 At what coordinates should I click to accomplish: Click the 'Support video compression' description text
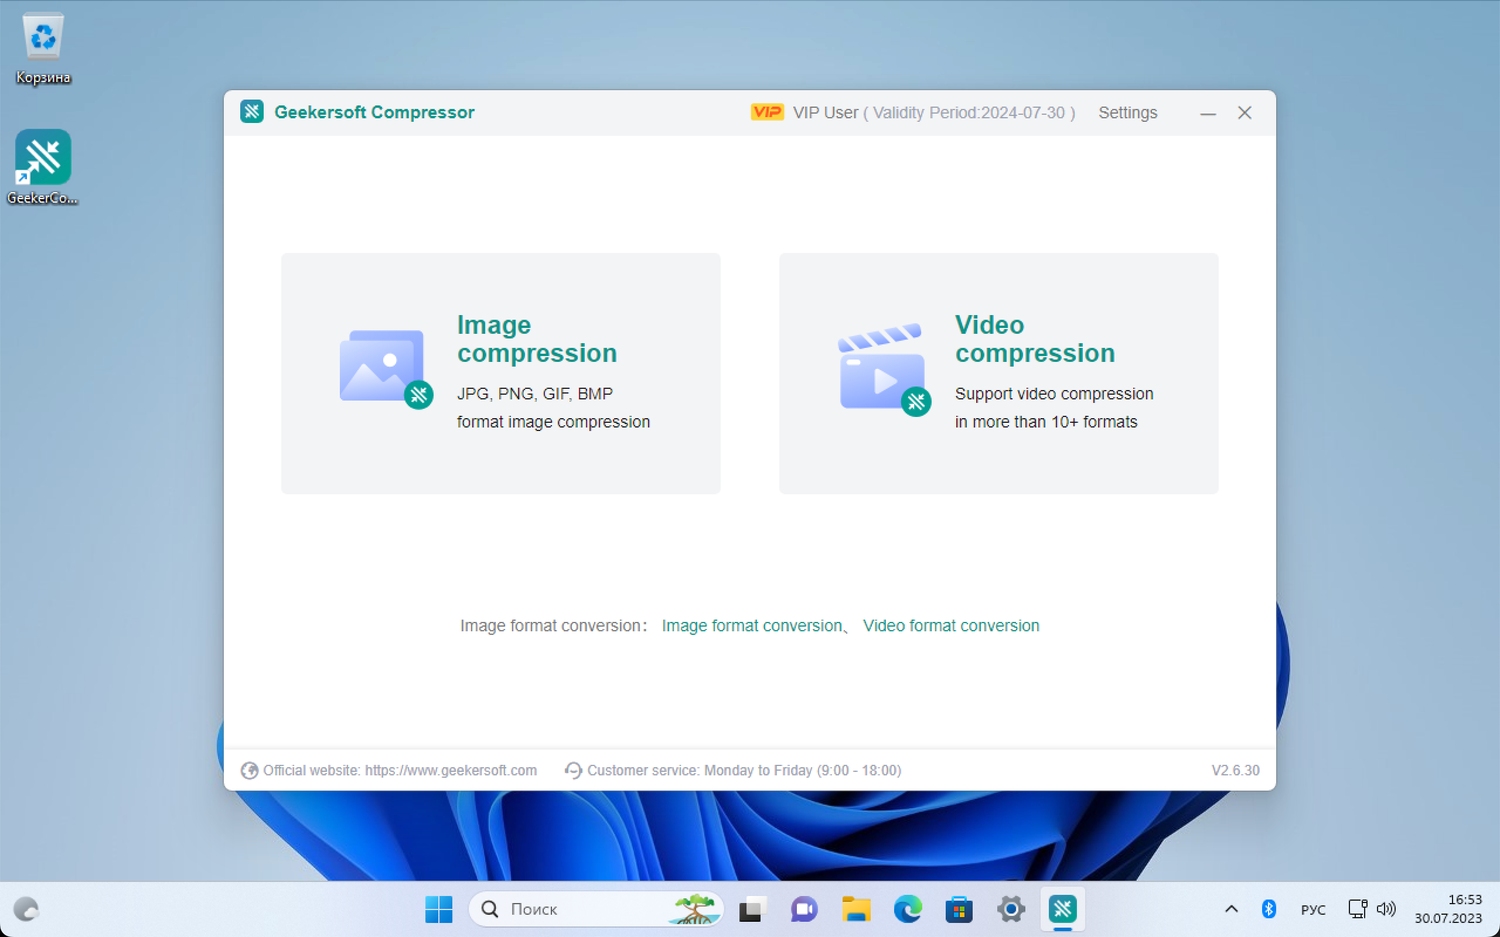1054,394
